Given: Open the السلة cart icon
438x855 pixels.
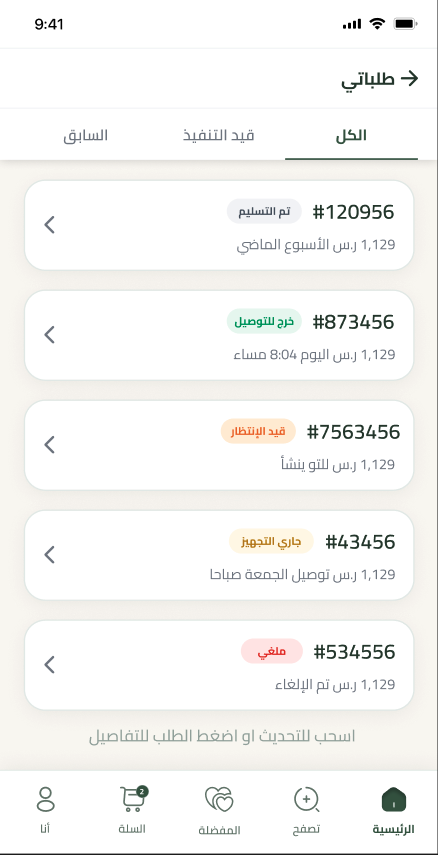Looking at the screenshot, I should tap(133, 799).
